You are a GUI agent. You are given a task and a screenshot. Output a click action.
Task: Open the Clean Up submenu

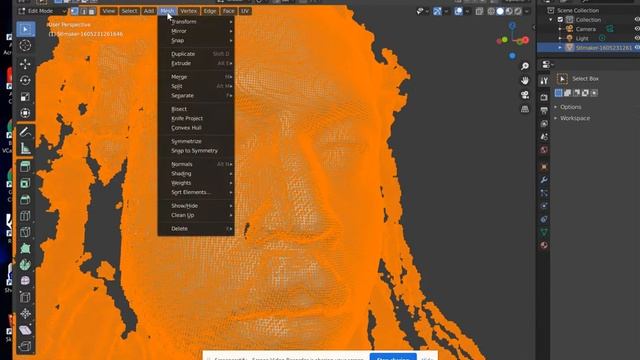[196, 215]
